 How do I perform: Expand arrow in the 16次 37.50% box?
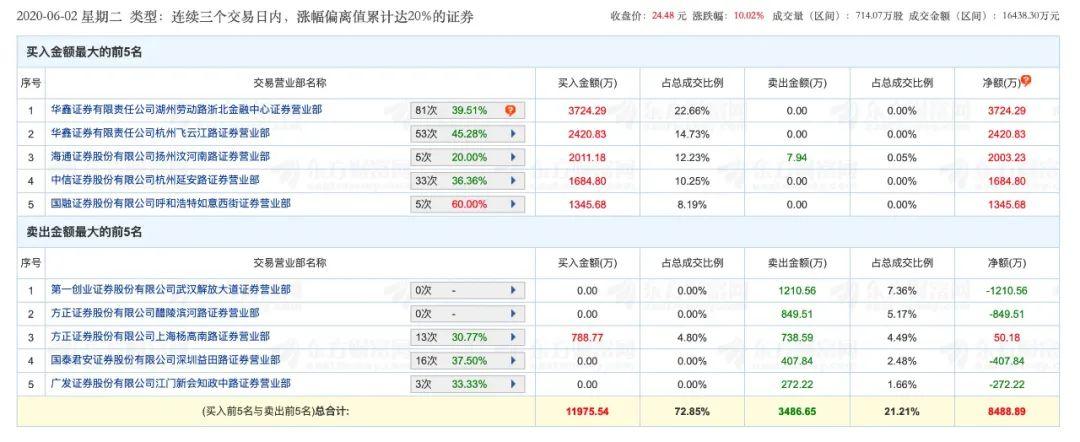[x=513, y=361]
